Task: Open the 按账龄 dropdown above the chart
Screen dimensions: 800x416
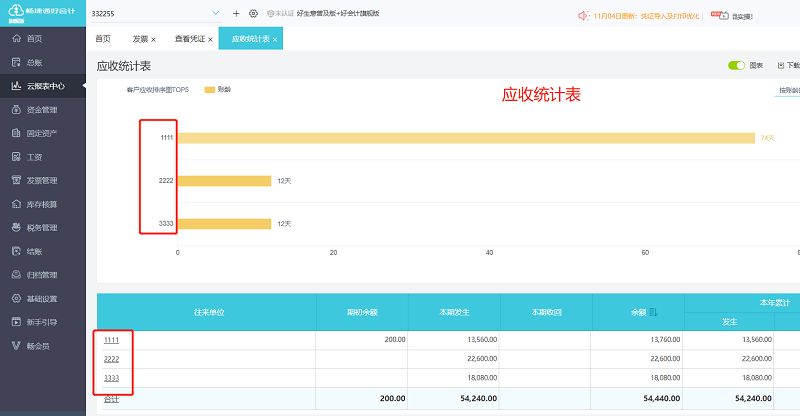Action: [x=788, y=90]
